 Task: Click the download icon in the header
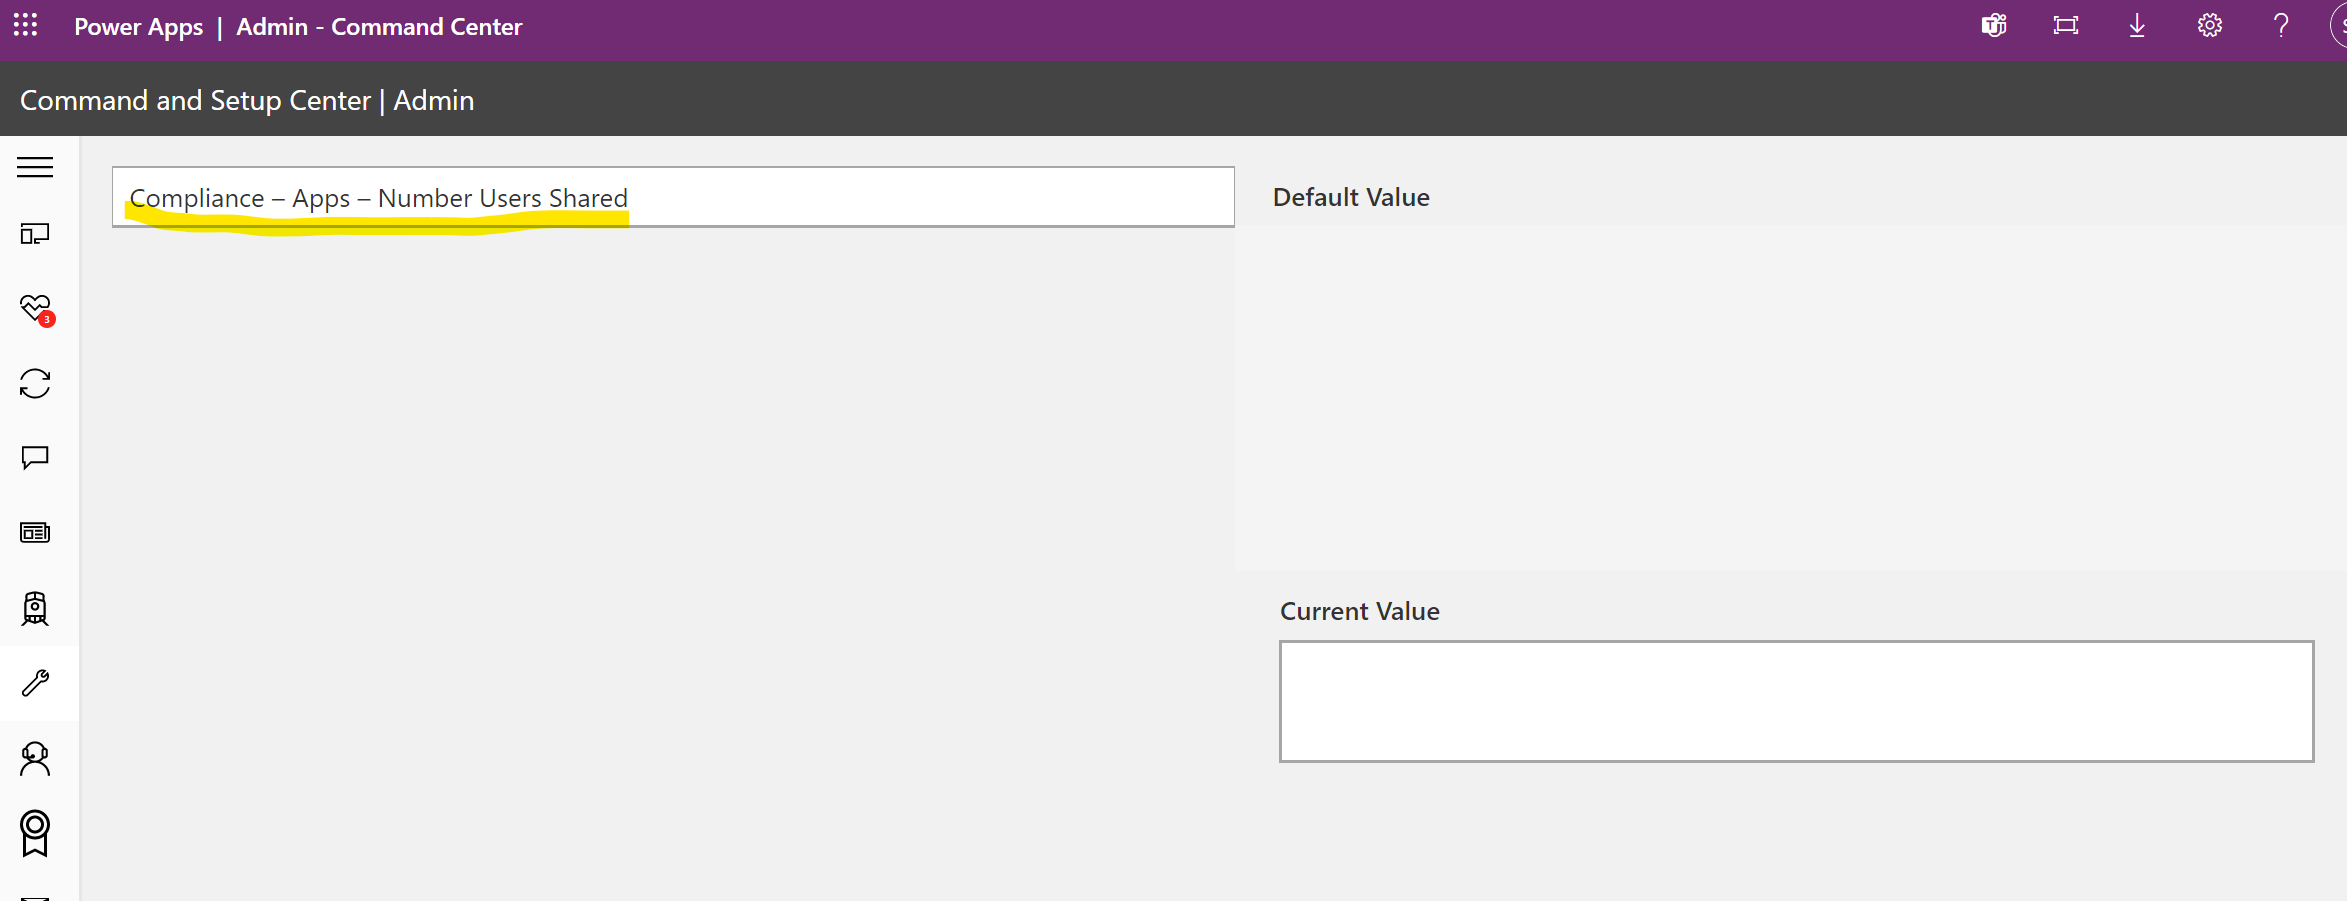(2137, 25)
